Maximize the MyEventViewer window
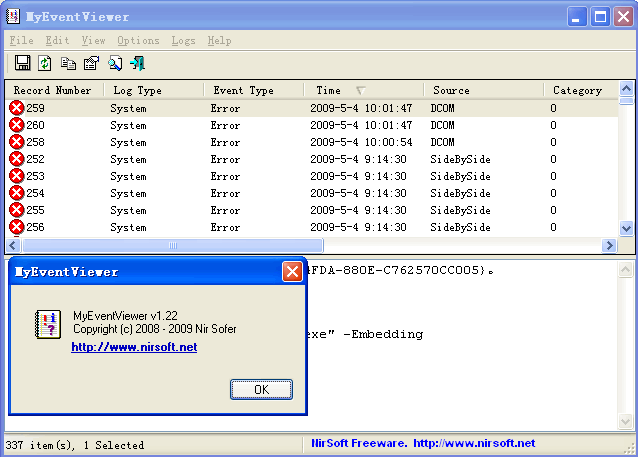Image resolution: width=638 pixels, height=457 pixels. [x=600, y=17]
